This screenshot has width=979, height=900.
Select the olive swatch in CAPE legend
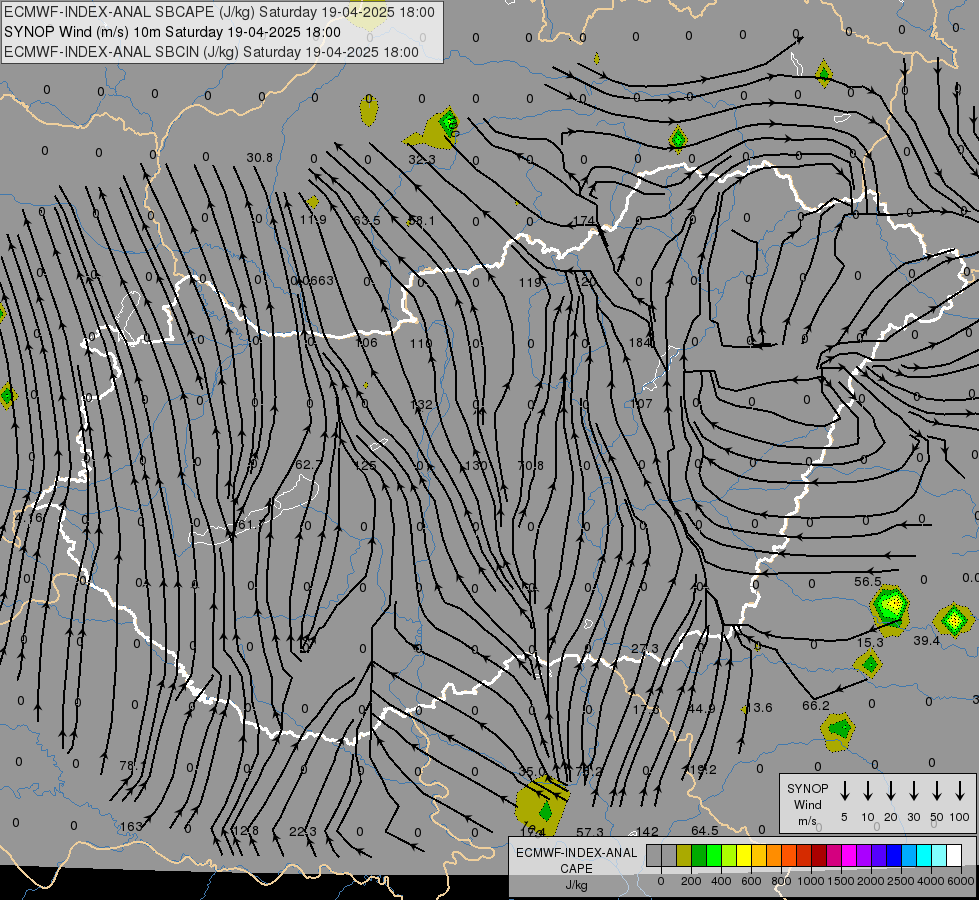(684, 855)
